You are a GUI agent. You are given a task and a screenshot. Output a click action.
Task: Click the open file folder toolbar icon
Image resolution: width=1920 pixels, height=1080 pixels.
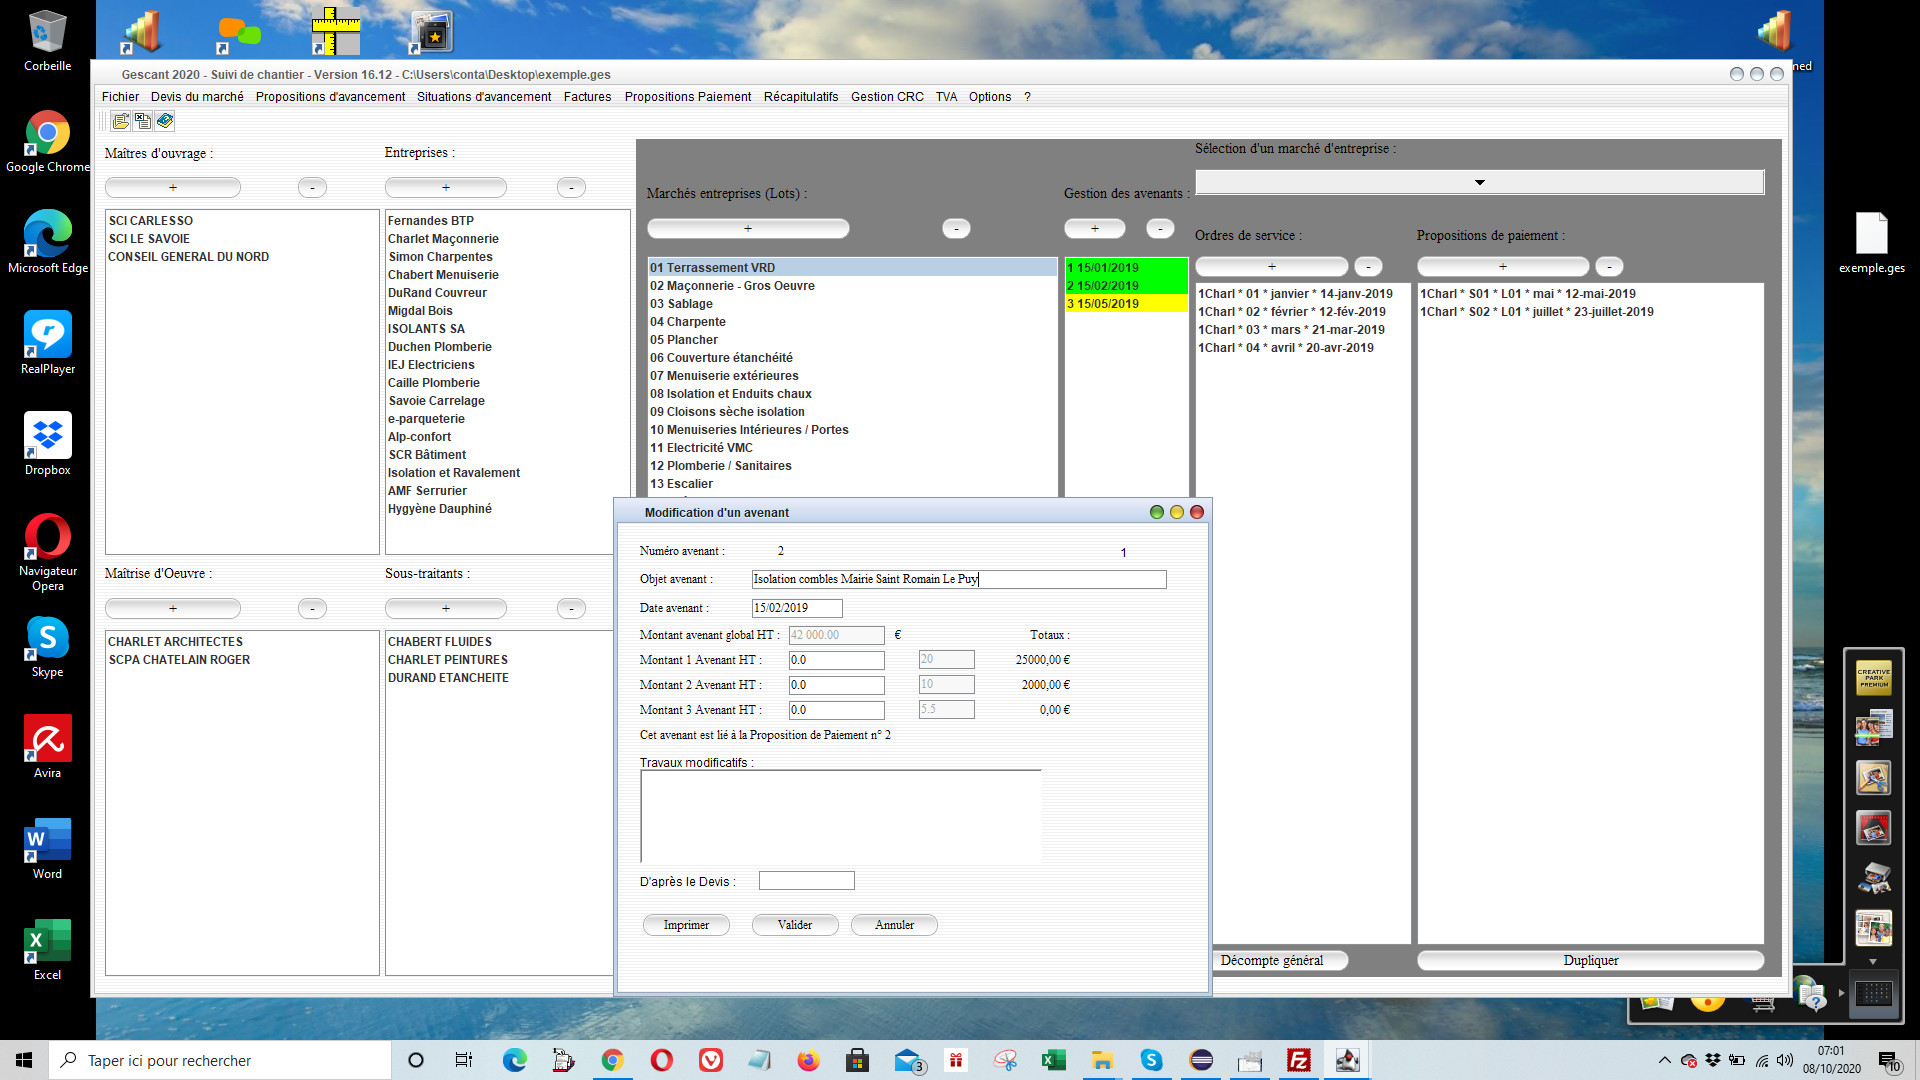tap(121, 121)
